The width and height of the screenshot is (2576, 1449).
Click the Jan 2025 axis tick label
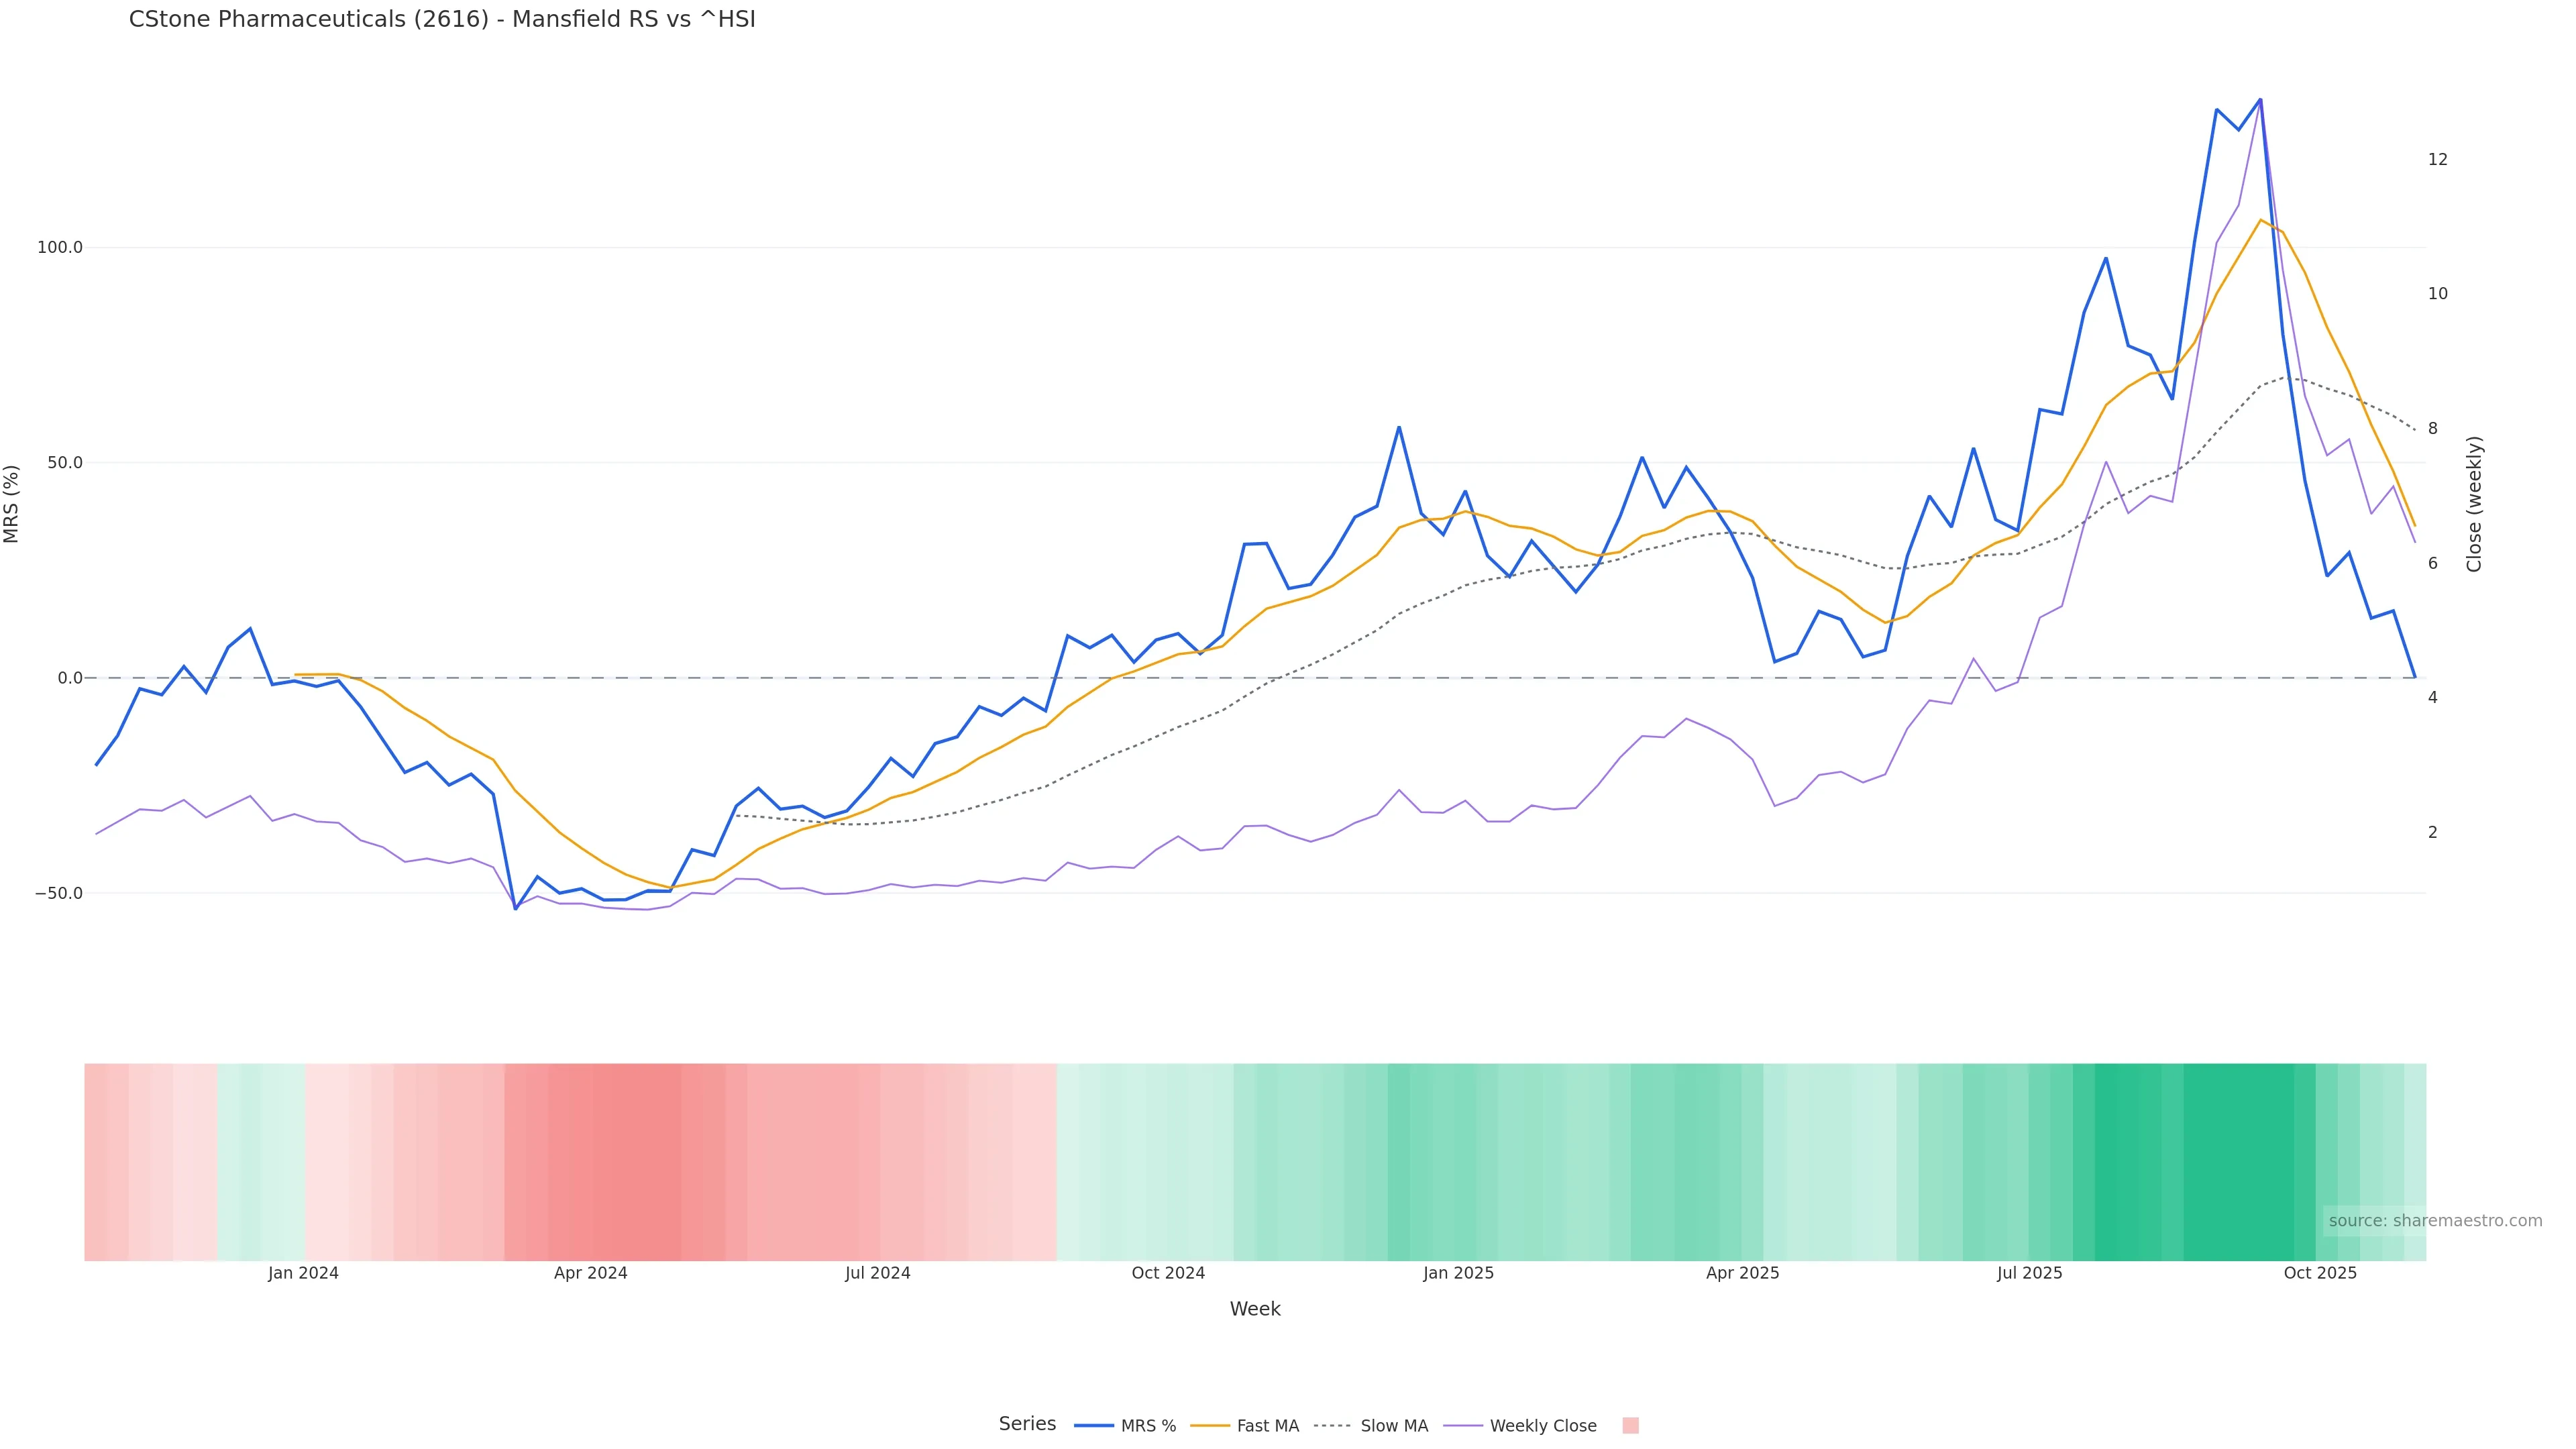click(x=1459, y=1273)
